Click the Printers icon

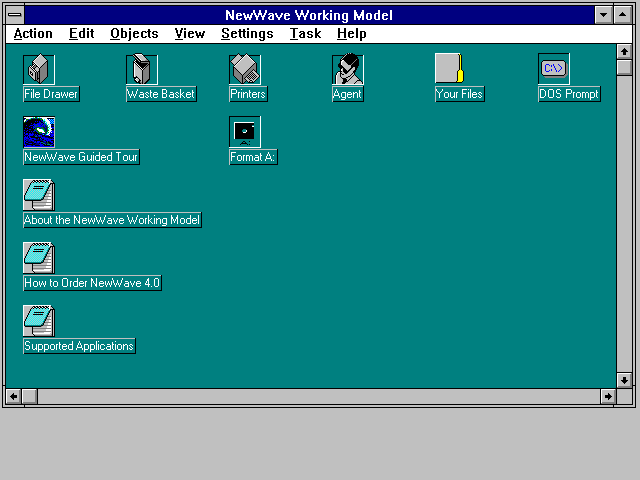(245, 70)
